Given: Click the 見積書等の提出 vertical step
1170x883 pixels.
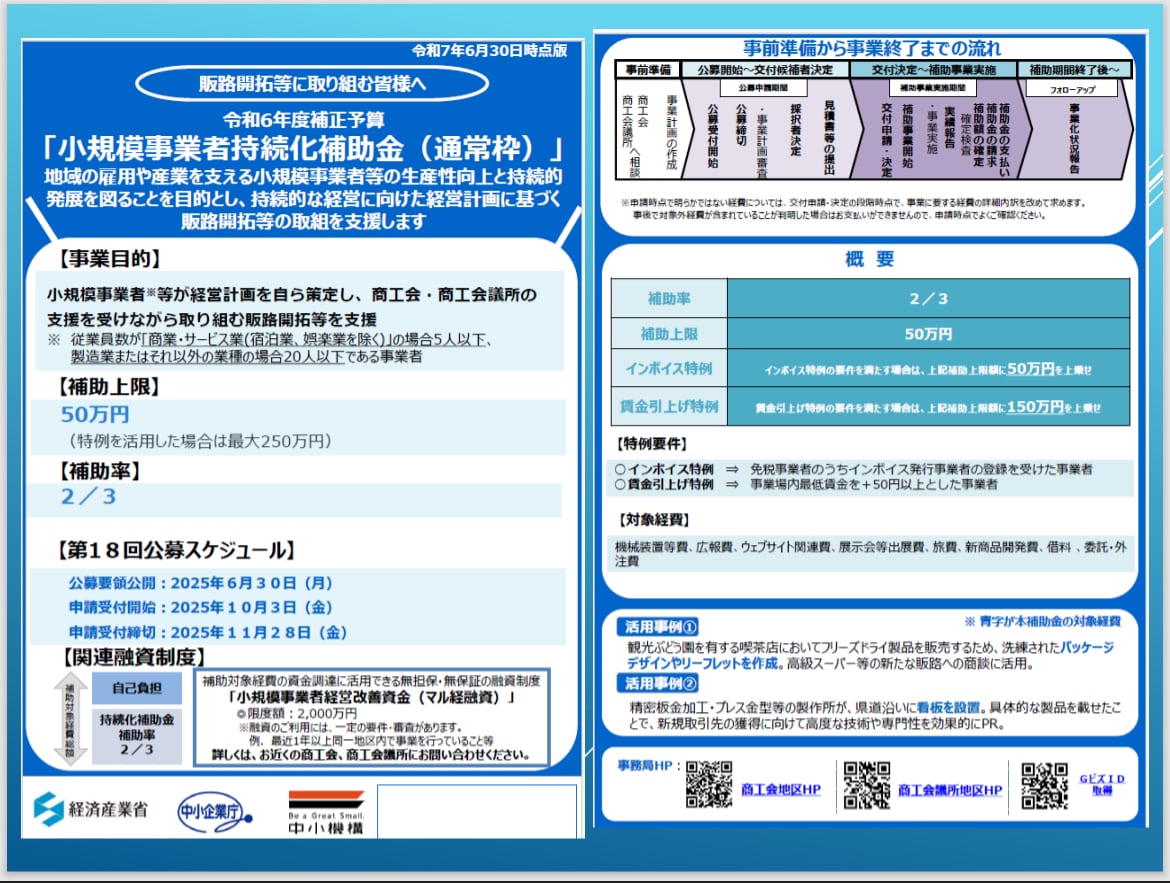Looking at the screenshot, I should click(x=828, y=138).
